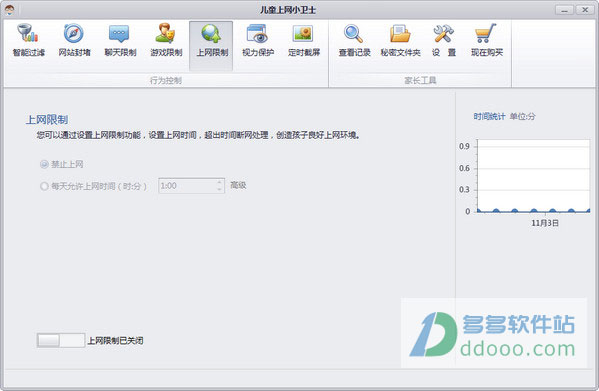Decrease time with the spinner down arrow
Screen dimensions: 599x391
[220, 189]
